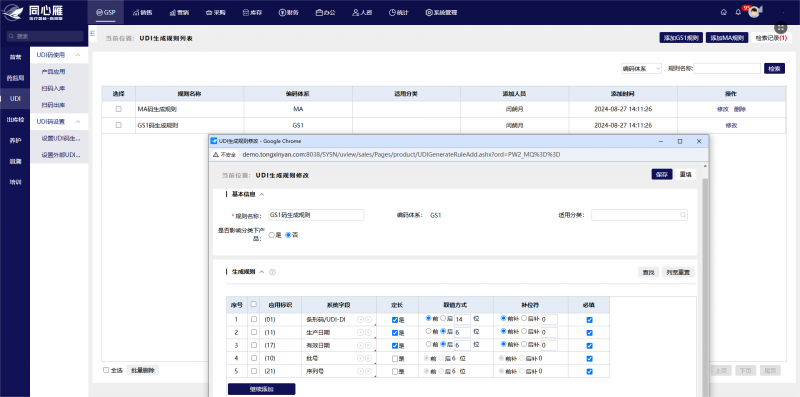Click 添加GS1规则 button
The width and height of the screenshot is (800, 397).
[x=681, y=38]
